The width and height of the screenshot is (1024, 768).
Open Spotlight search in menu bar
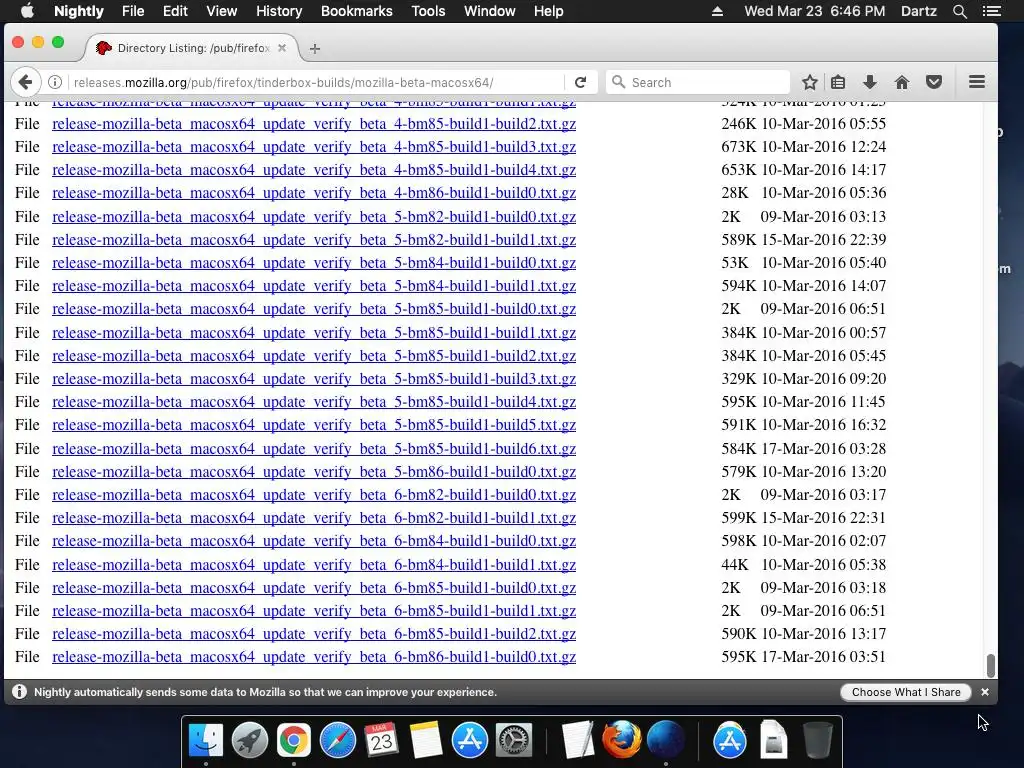(x=959, y=11)
